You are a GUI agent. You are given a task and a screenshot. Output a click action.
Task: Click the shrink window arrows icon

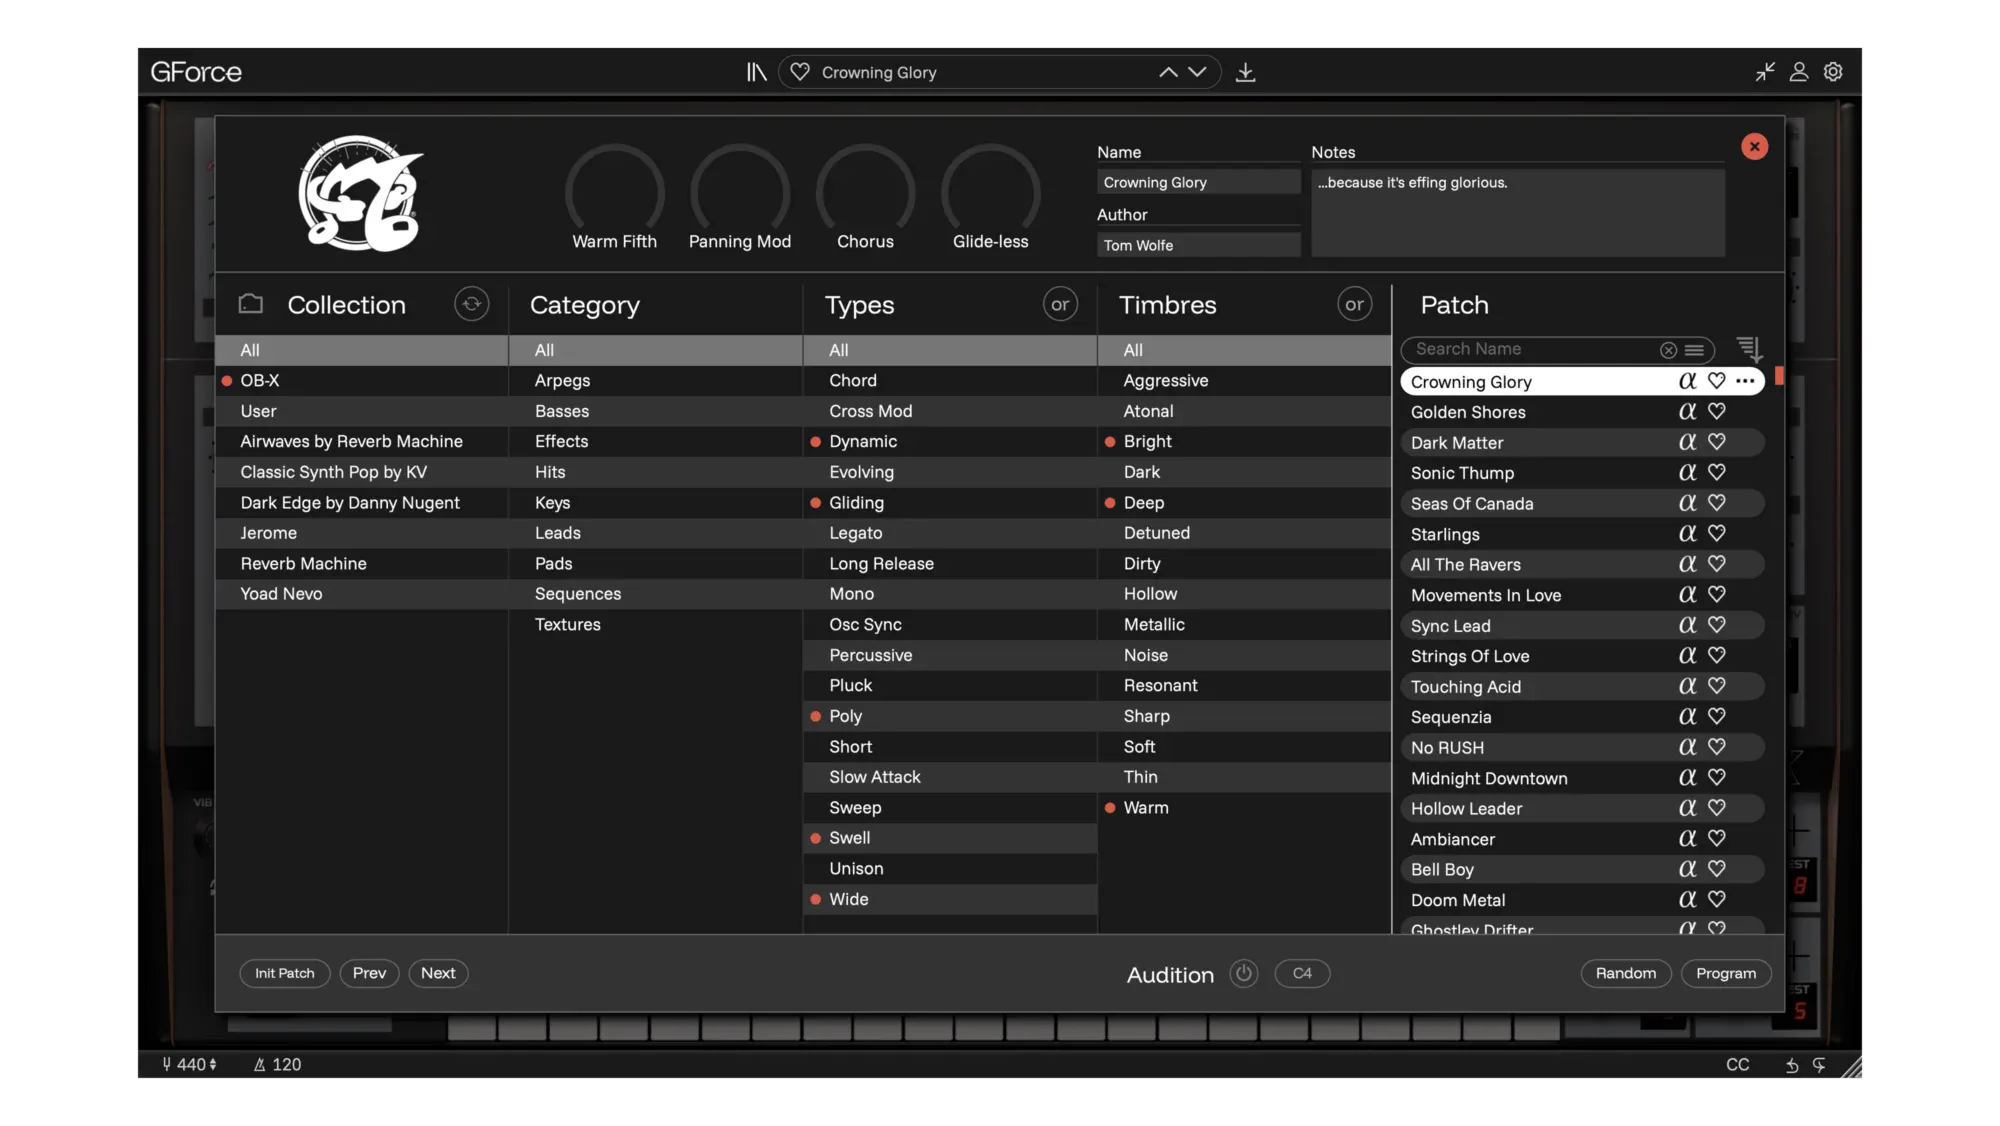coord(1765,72)
